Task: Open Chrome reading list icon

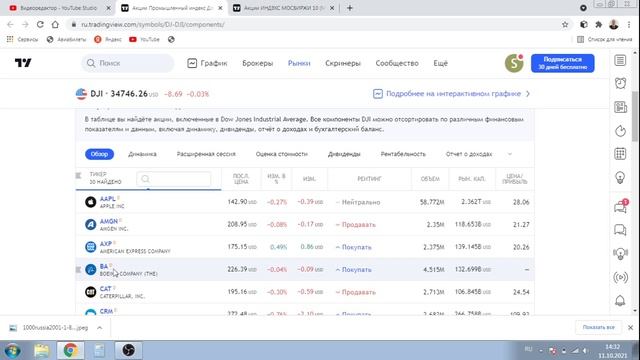Action: point(580,40)
